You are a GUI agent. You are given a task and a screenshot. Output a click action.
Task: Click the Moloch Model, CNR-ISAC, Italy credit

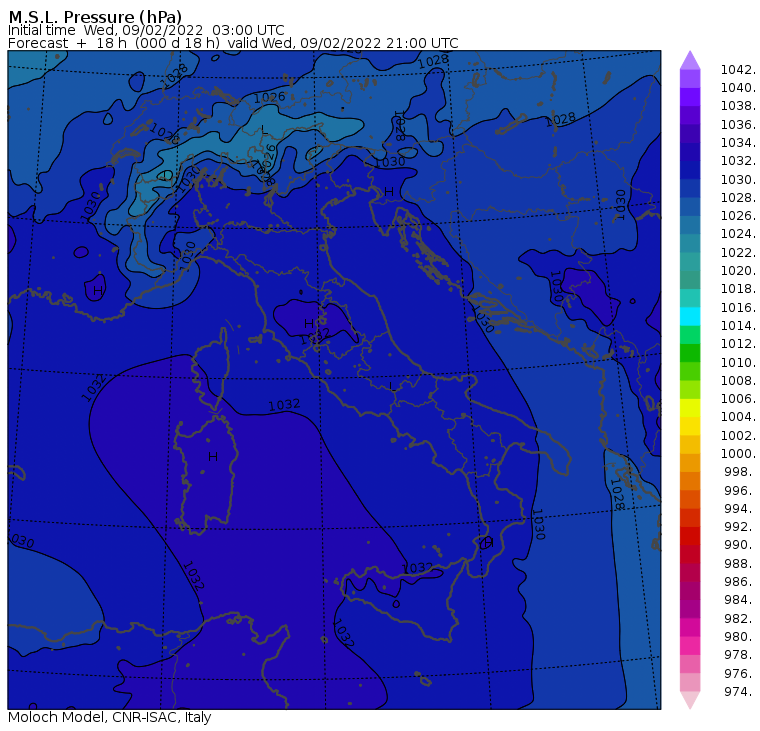pyautogui.click(x=110, y=717)
